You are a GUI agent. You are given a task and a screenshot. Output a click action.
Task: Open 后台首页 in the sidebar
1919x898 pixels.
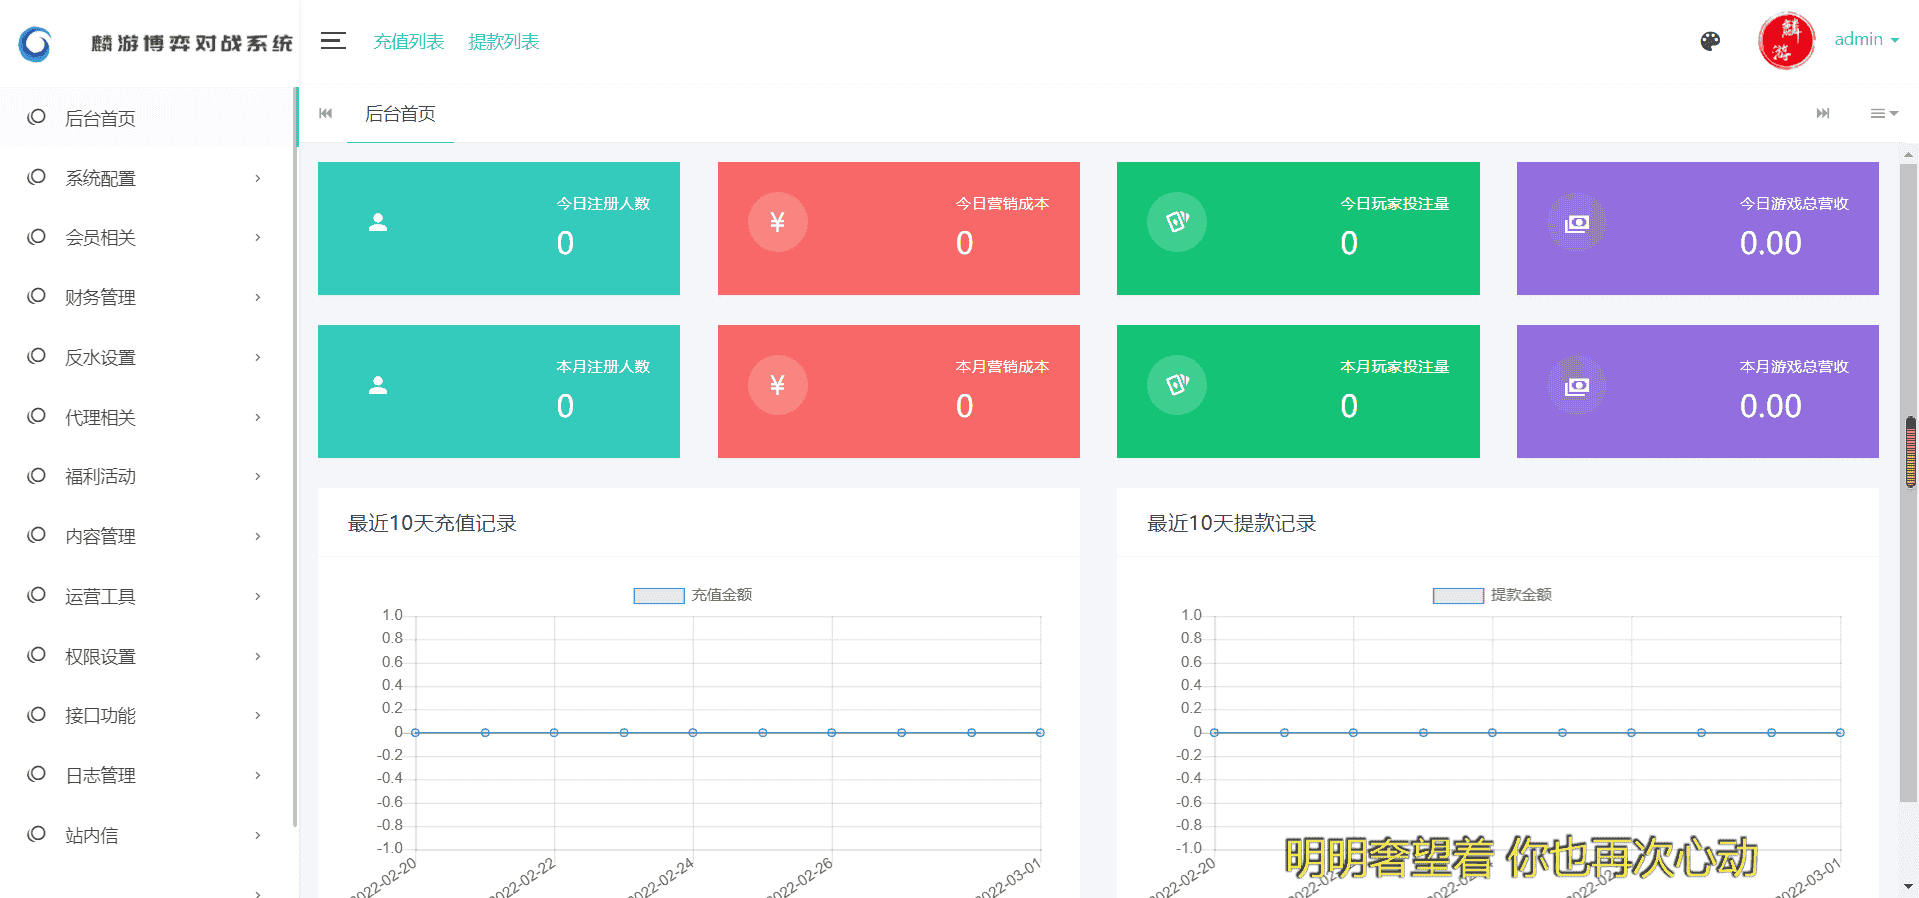pyautogui.click(x=100, y=118)
